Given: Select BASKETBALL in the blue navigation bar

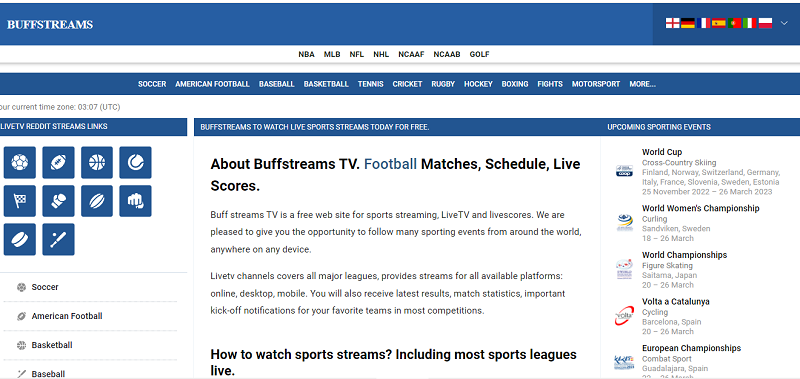Looking at the screenshot, I should (326, 84).
